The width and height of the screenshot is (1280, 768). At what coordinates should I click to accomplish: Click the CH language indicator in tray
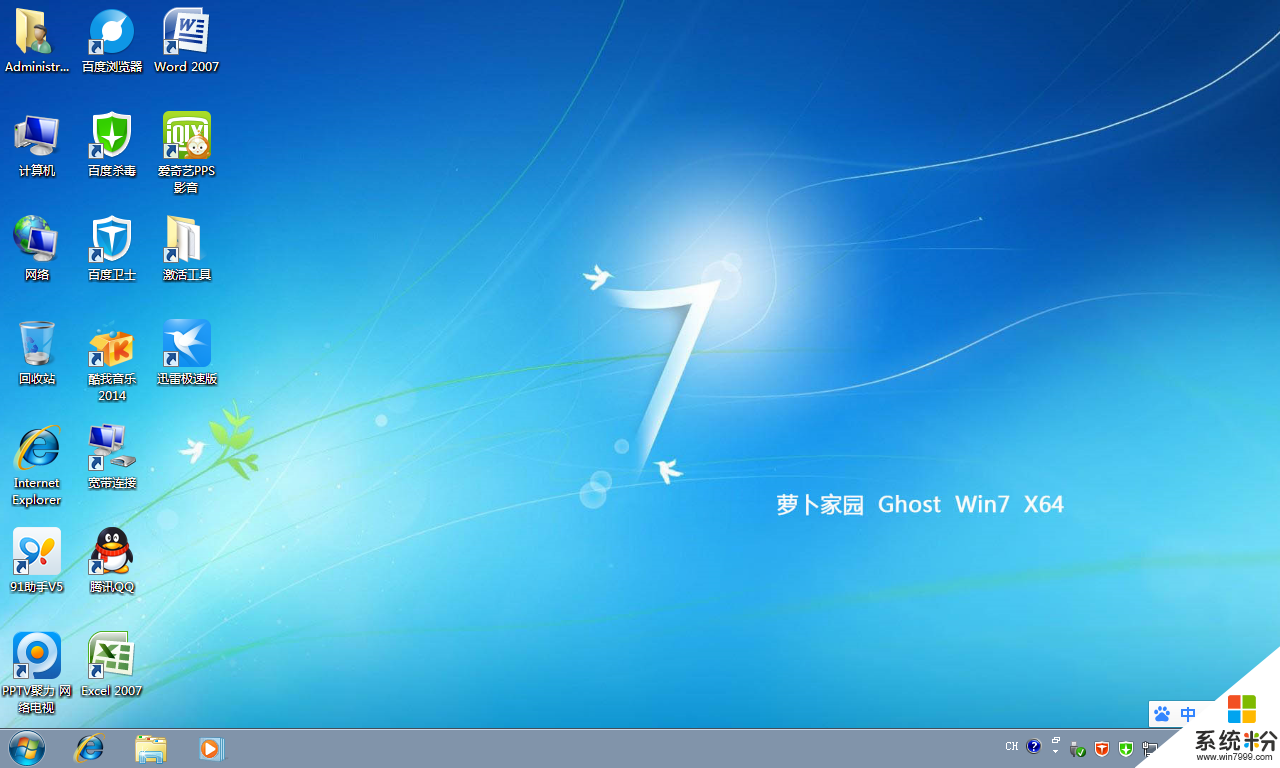point(1011,747)
